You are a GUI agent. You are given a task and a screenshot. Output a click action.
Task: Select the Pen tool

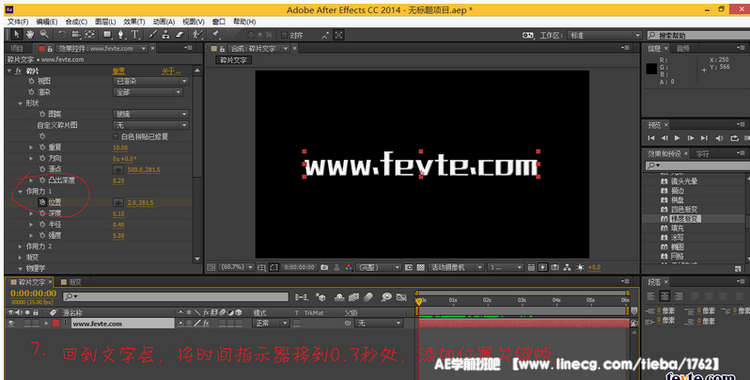(121, 34)
